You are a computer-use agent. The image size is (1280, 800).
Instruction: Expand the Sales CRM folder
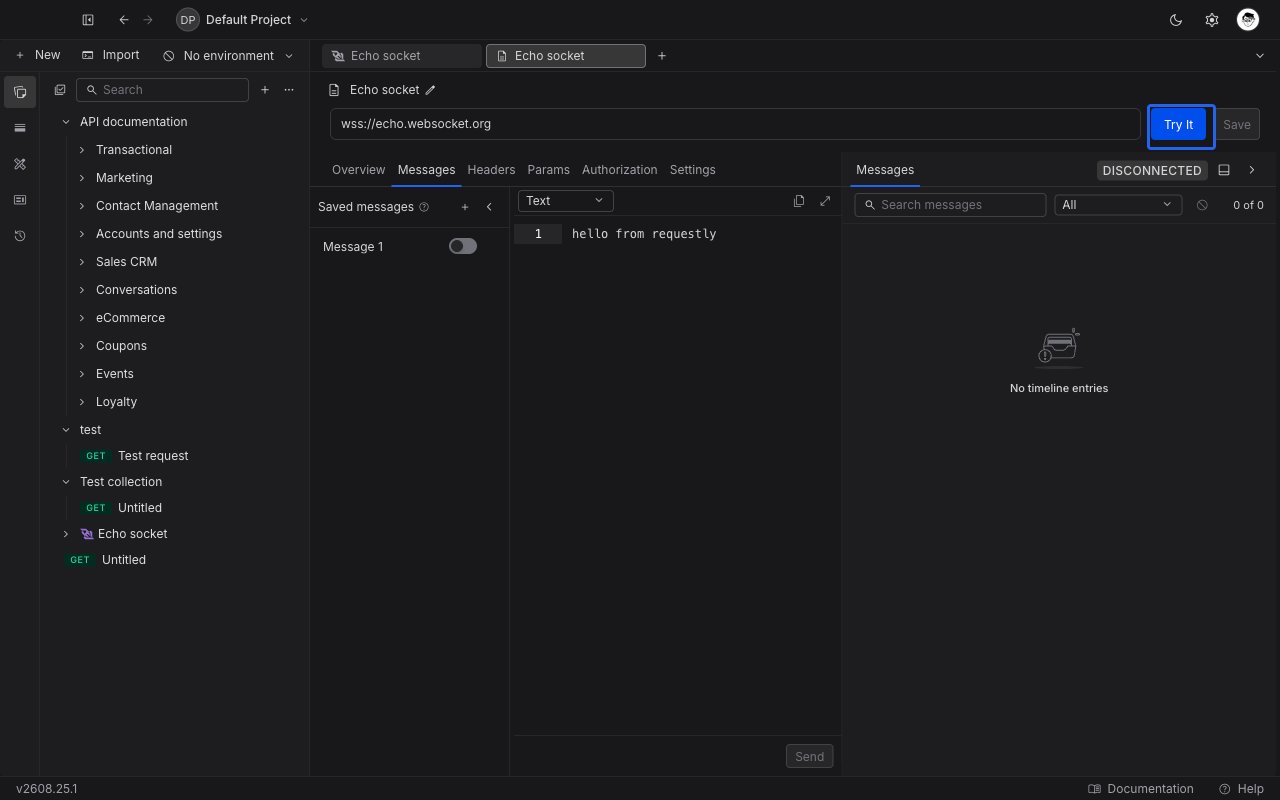[x=82, y=262]
